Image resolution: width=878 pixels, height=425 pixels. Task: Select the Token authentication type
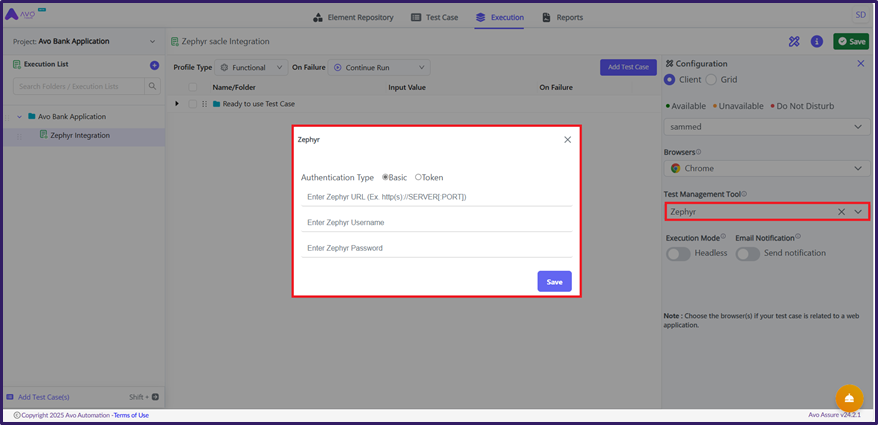click(419, 177)
